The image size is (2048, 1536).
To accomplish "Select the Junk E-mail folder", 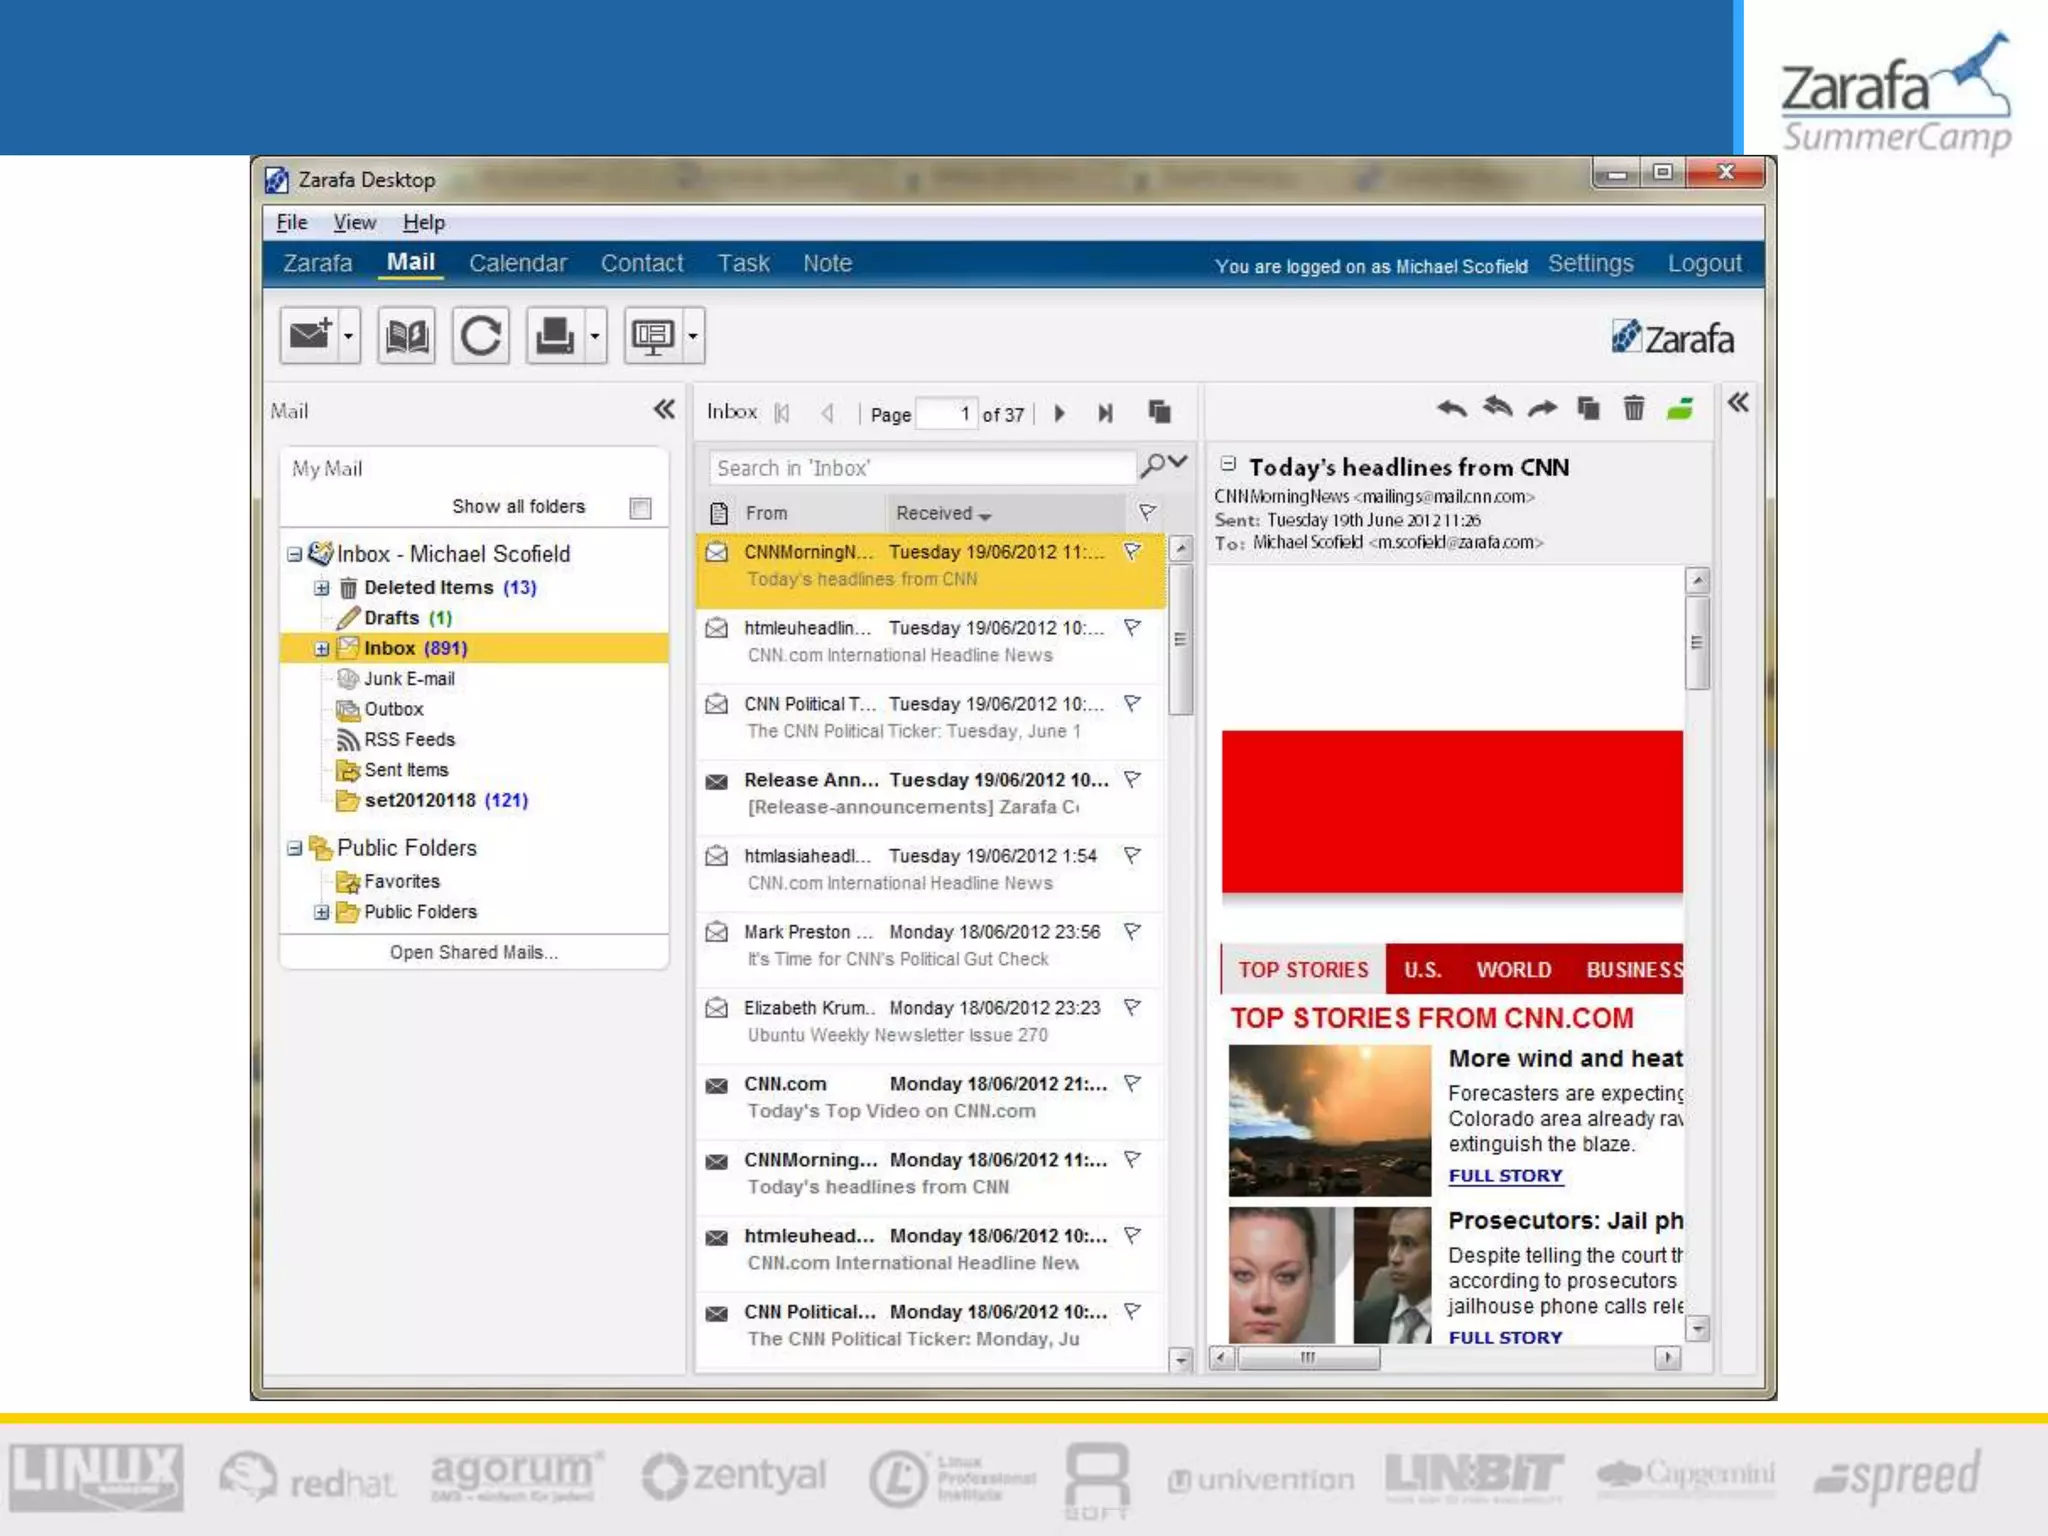I will pyautogui.click(x=409, y=679).
